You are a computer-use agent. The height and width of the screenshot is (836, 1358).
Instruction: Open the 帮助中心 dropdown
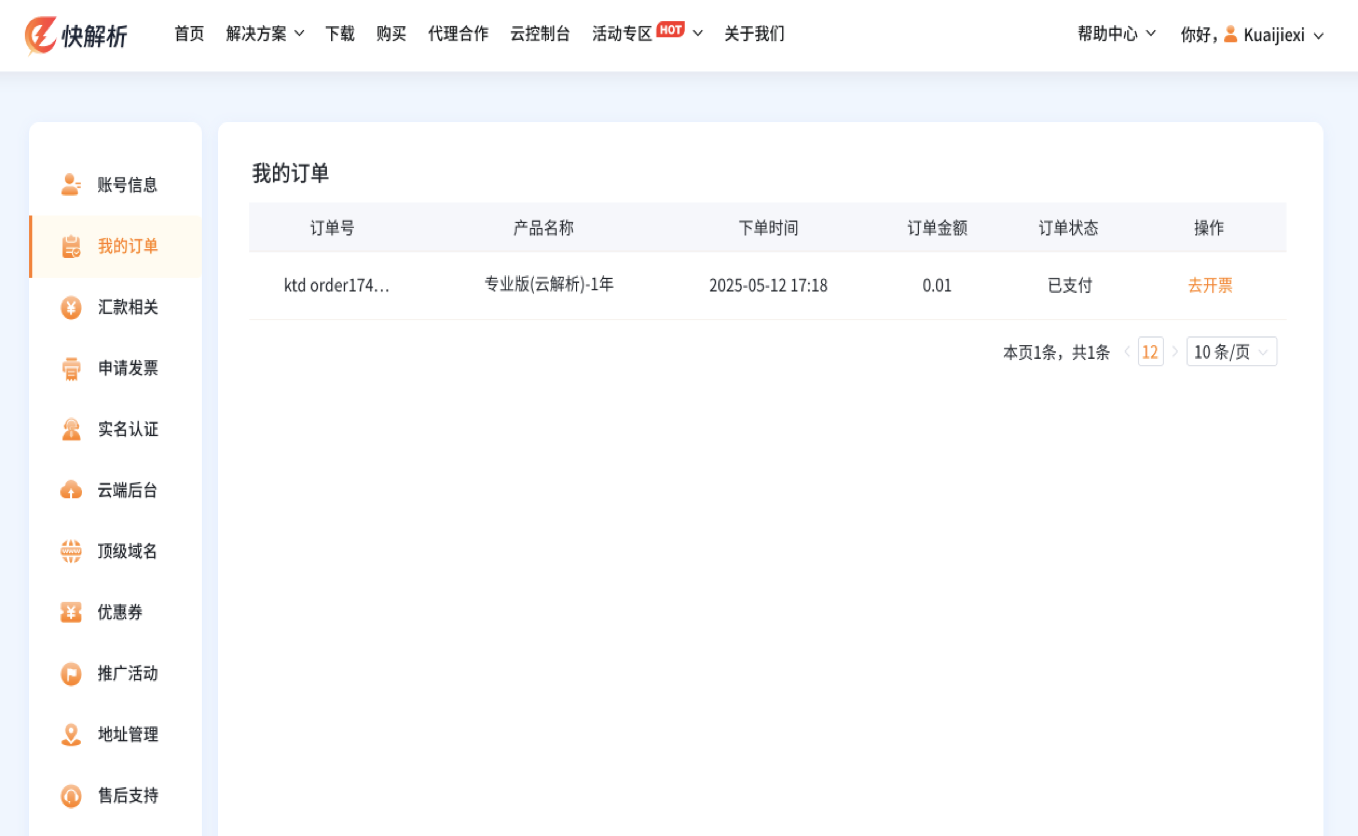[1116, 34]
